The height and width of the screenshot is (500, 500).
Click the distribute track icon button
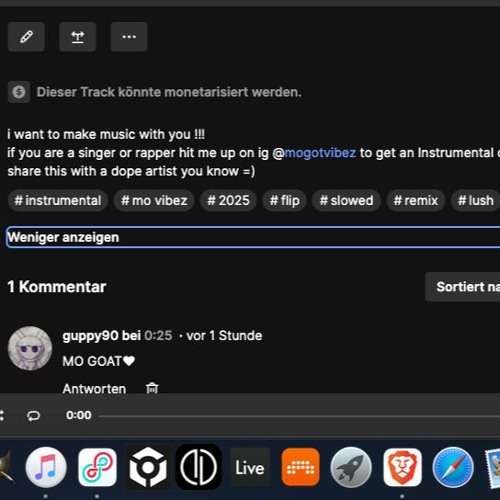pos(78,37)
